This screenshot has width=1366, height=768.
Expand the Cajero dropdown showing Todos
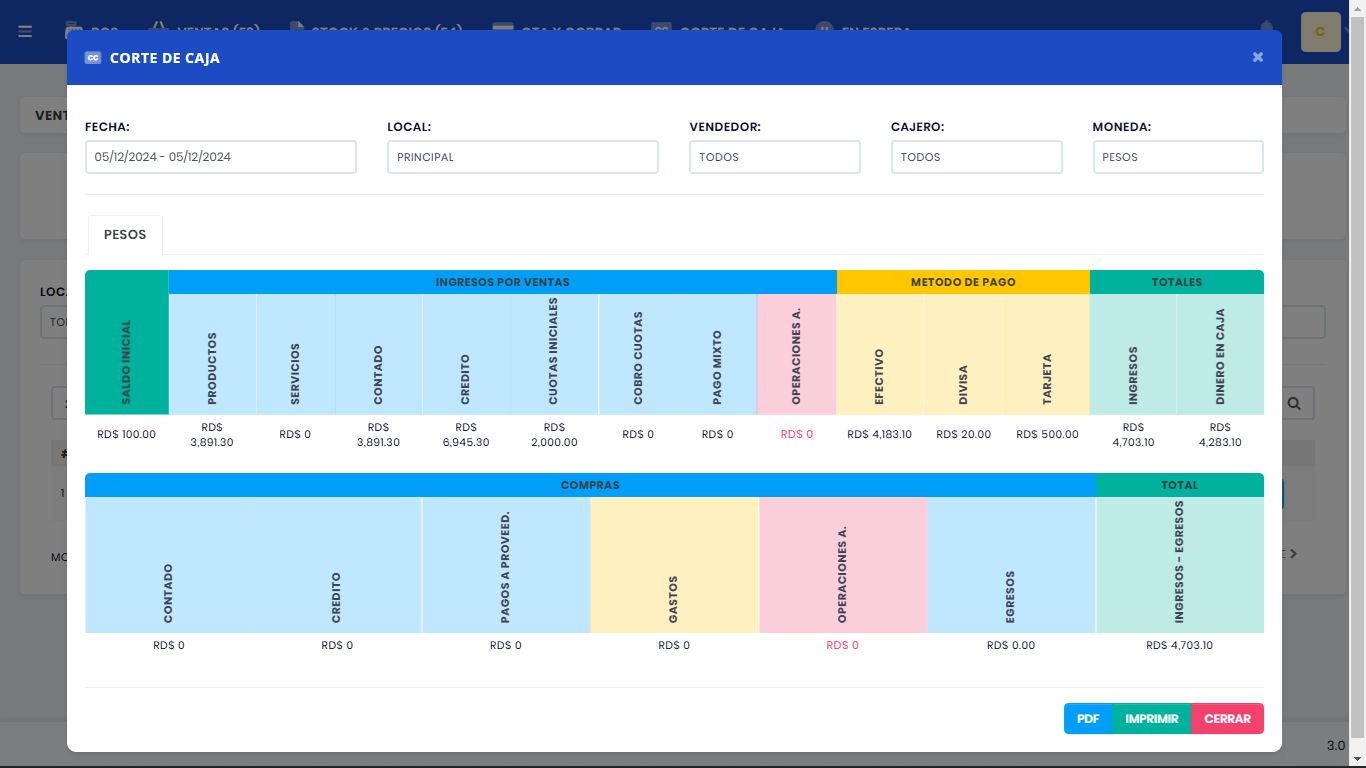pyautogui.click(x=977, y=157)
